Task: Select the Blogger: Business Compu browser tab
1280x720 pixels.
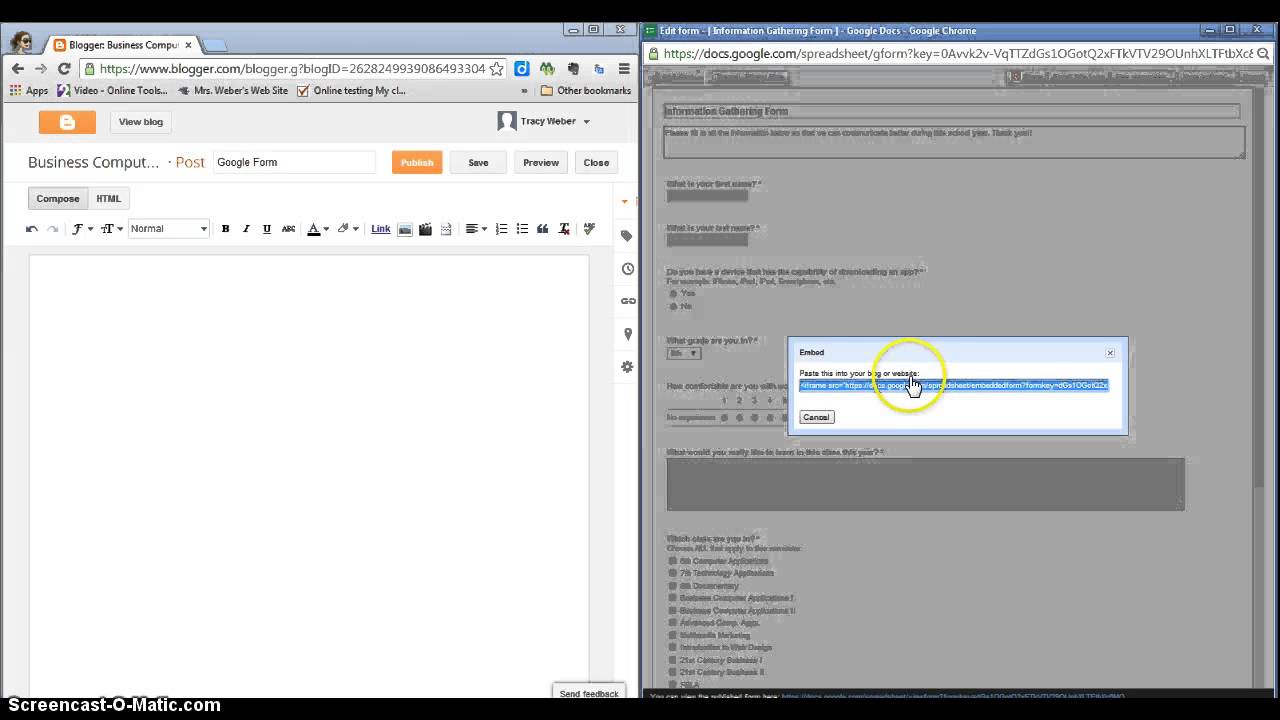Action: (x=122, y=45)
